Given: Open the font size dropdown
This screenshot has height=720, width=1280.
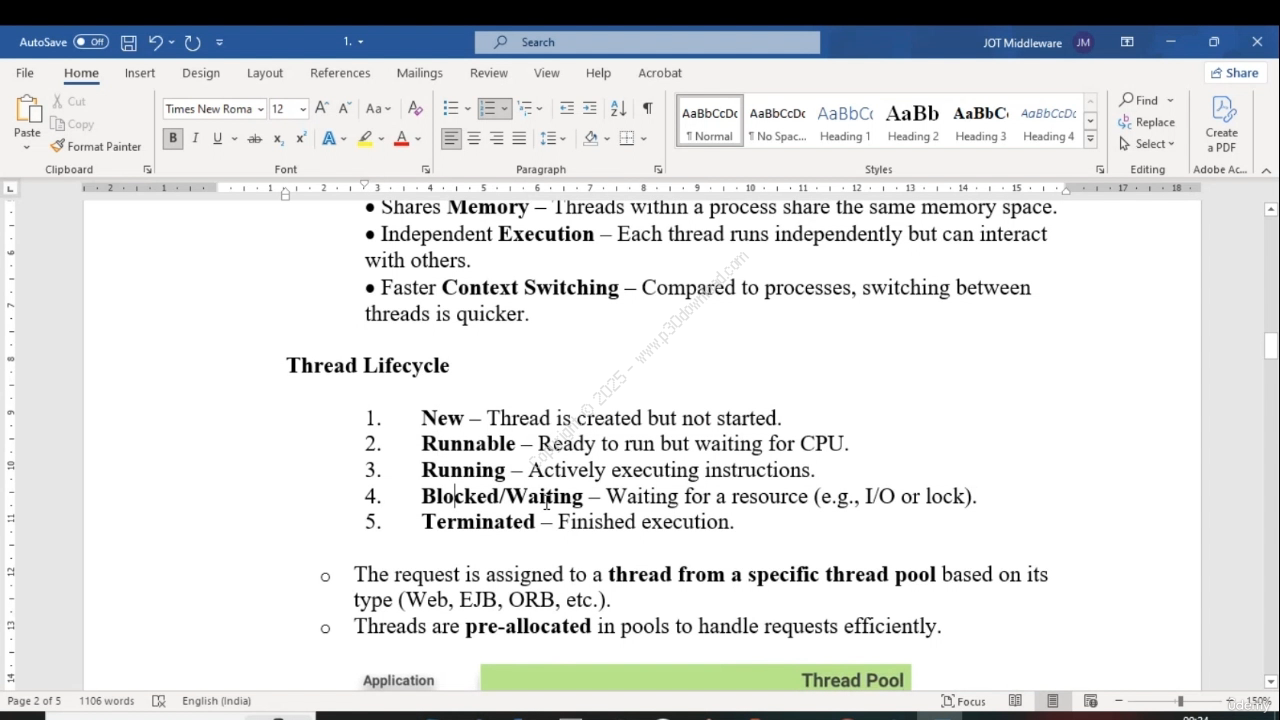Looking at the screenshot, I should 303,109.
